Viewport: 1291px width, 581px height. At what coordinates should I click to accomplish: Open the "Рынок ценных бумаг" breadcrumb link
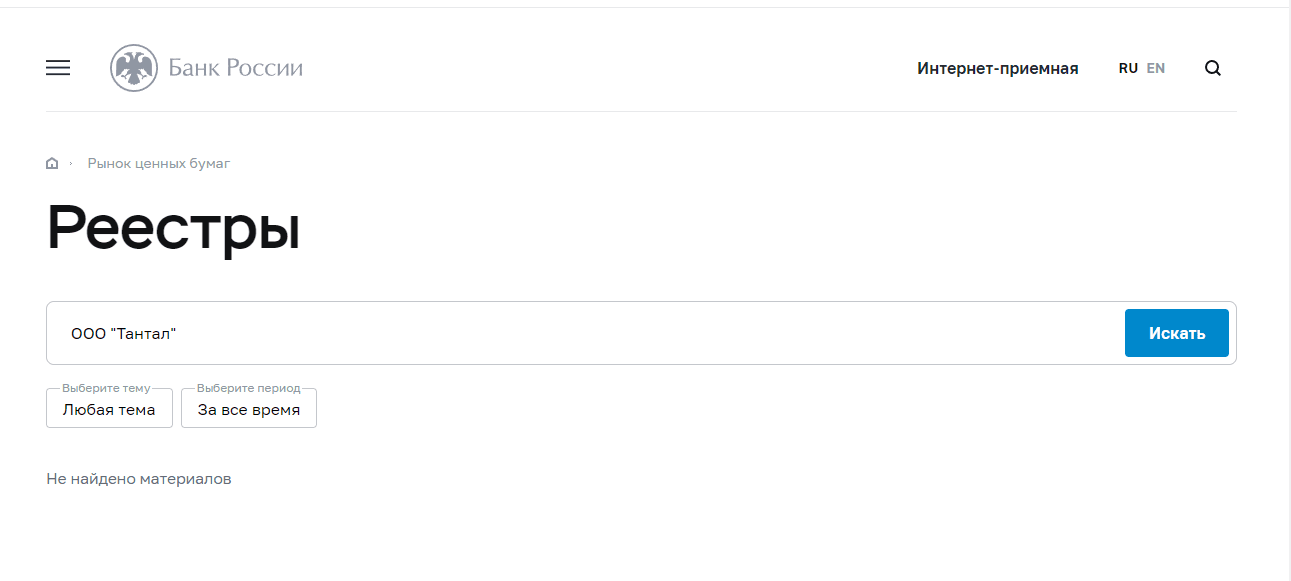(x=158, y=163)
